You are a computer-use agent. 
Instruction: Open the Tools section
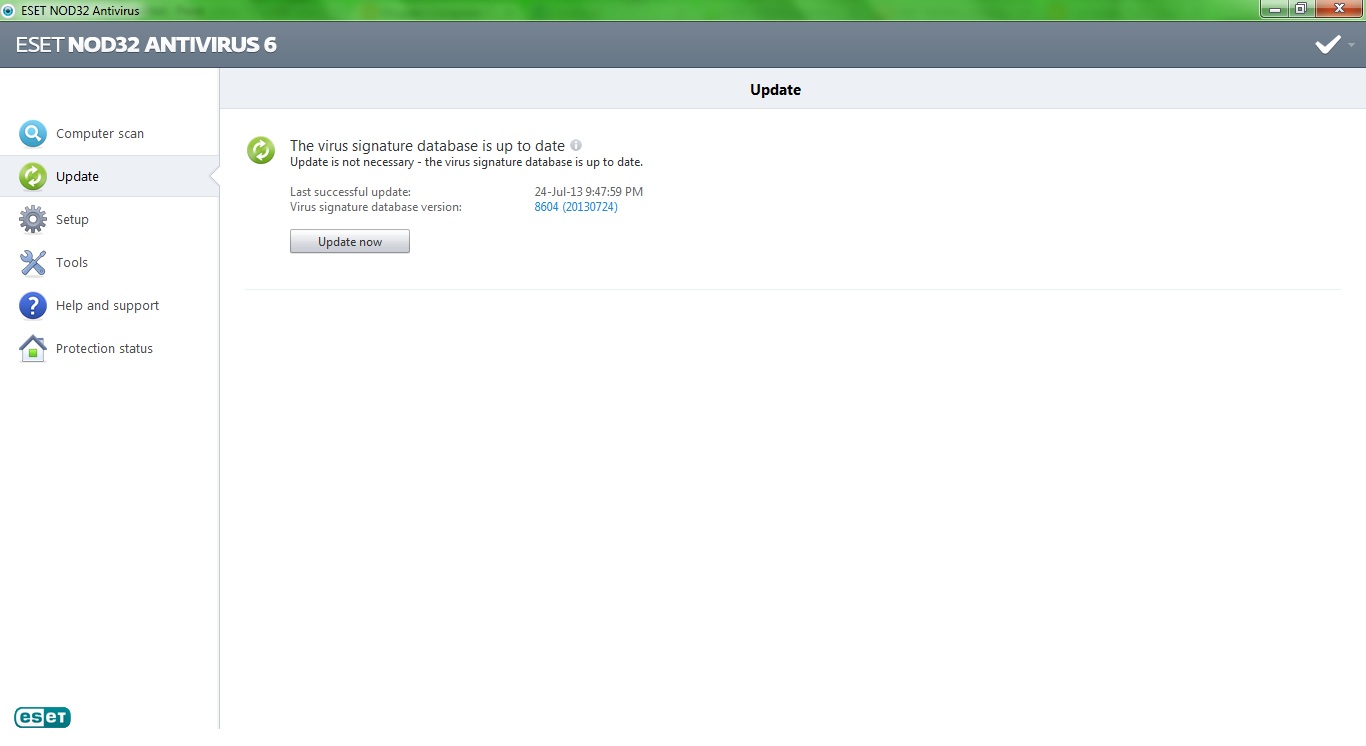(x=72, y=262)
